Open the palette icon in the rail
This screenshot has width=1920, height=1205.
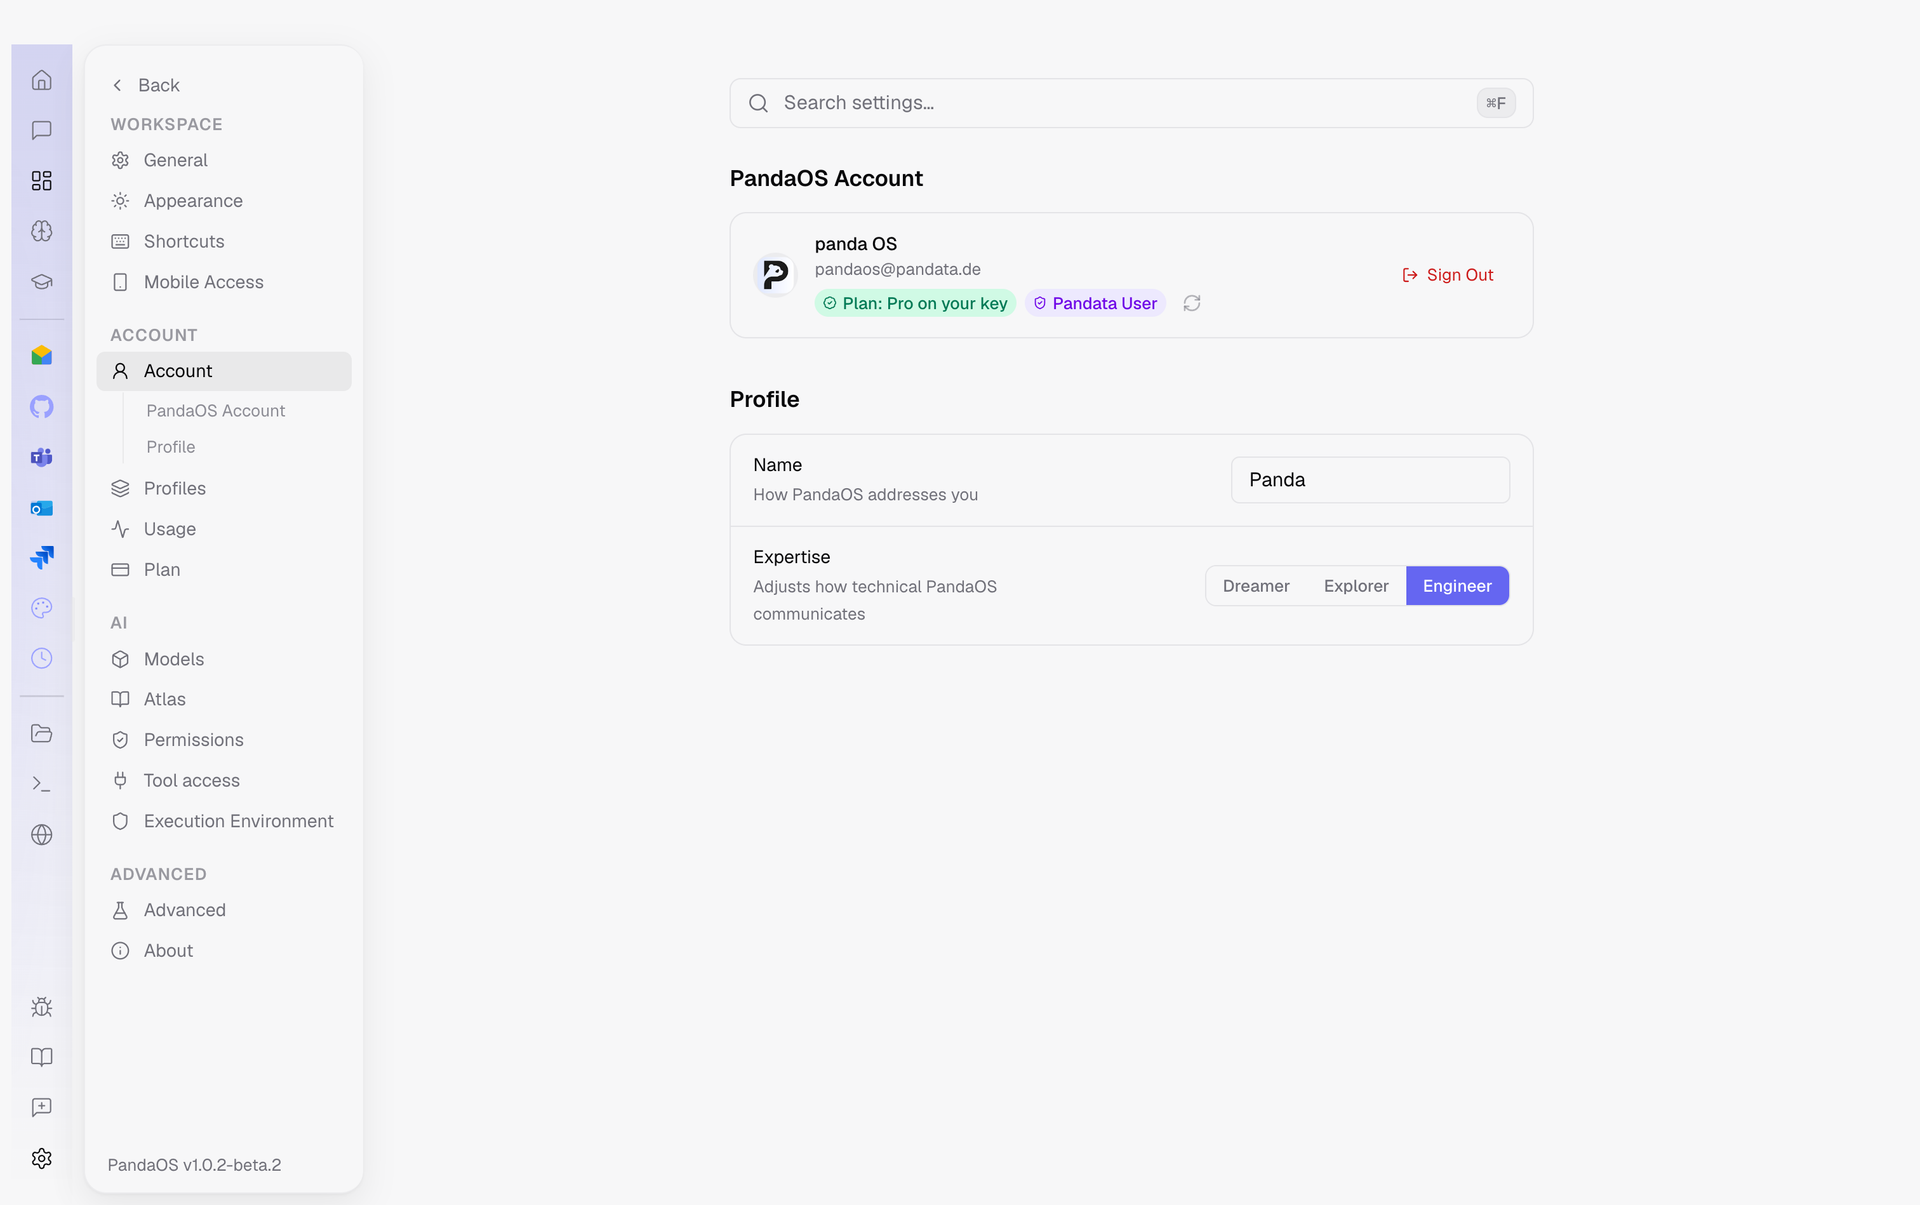(41, 608)
